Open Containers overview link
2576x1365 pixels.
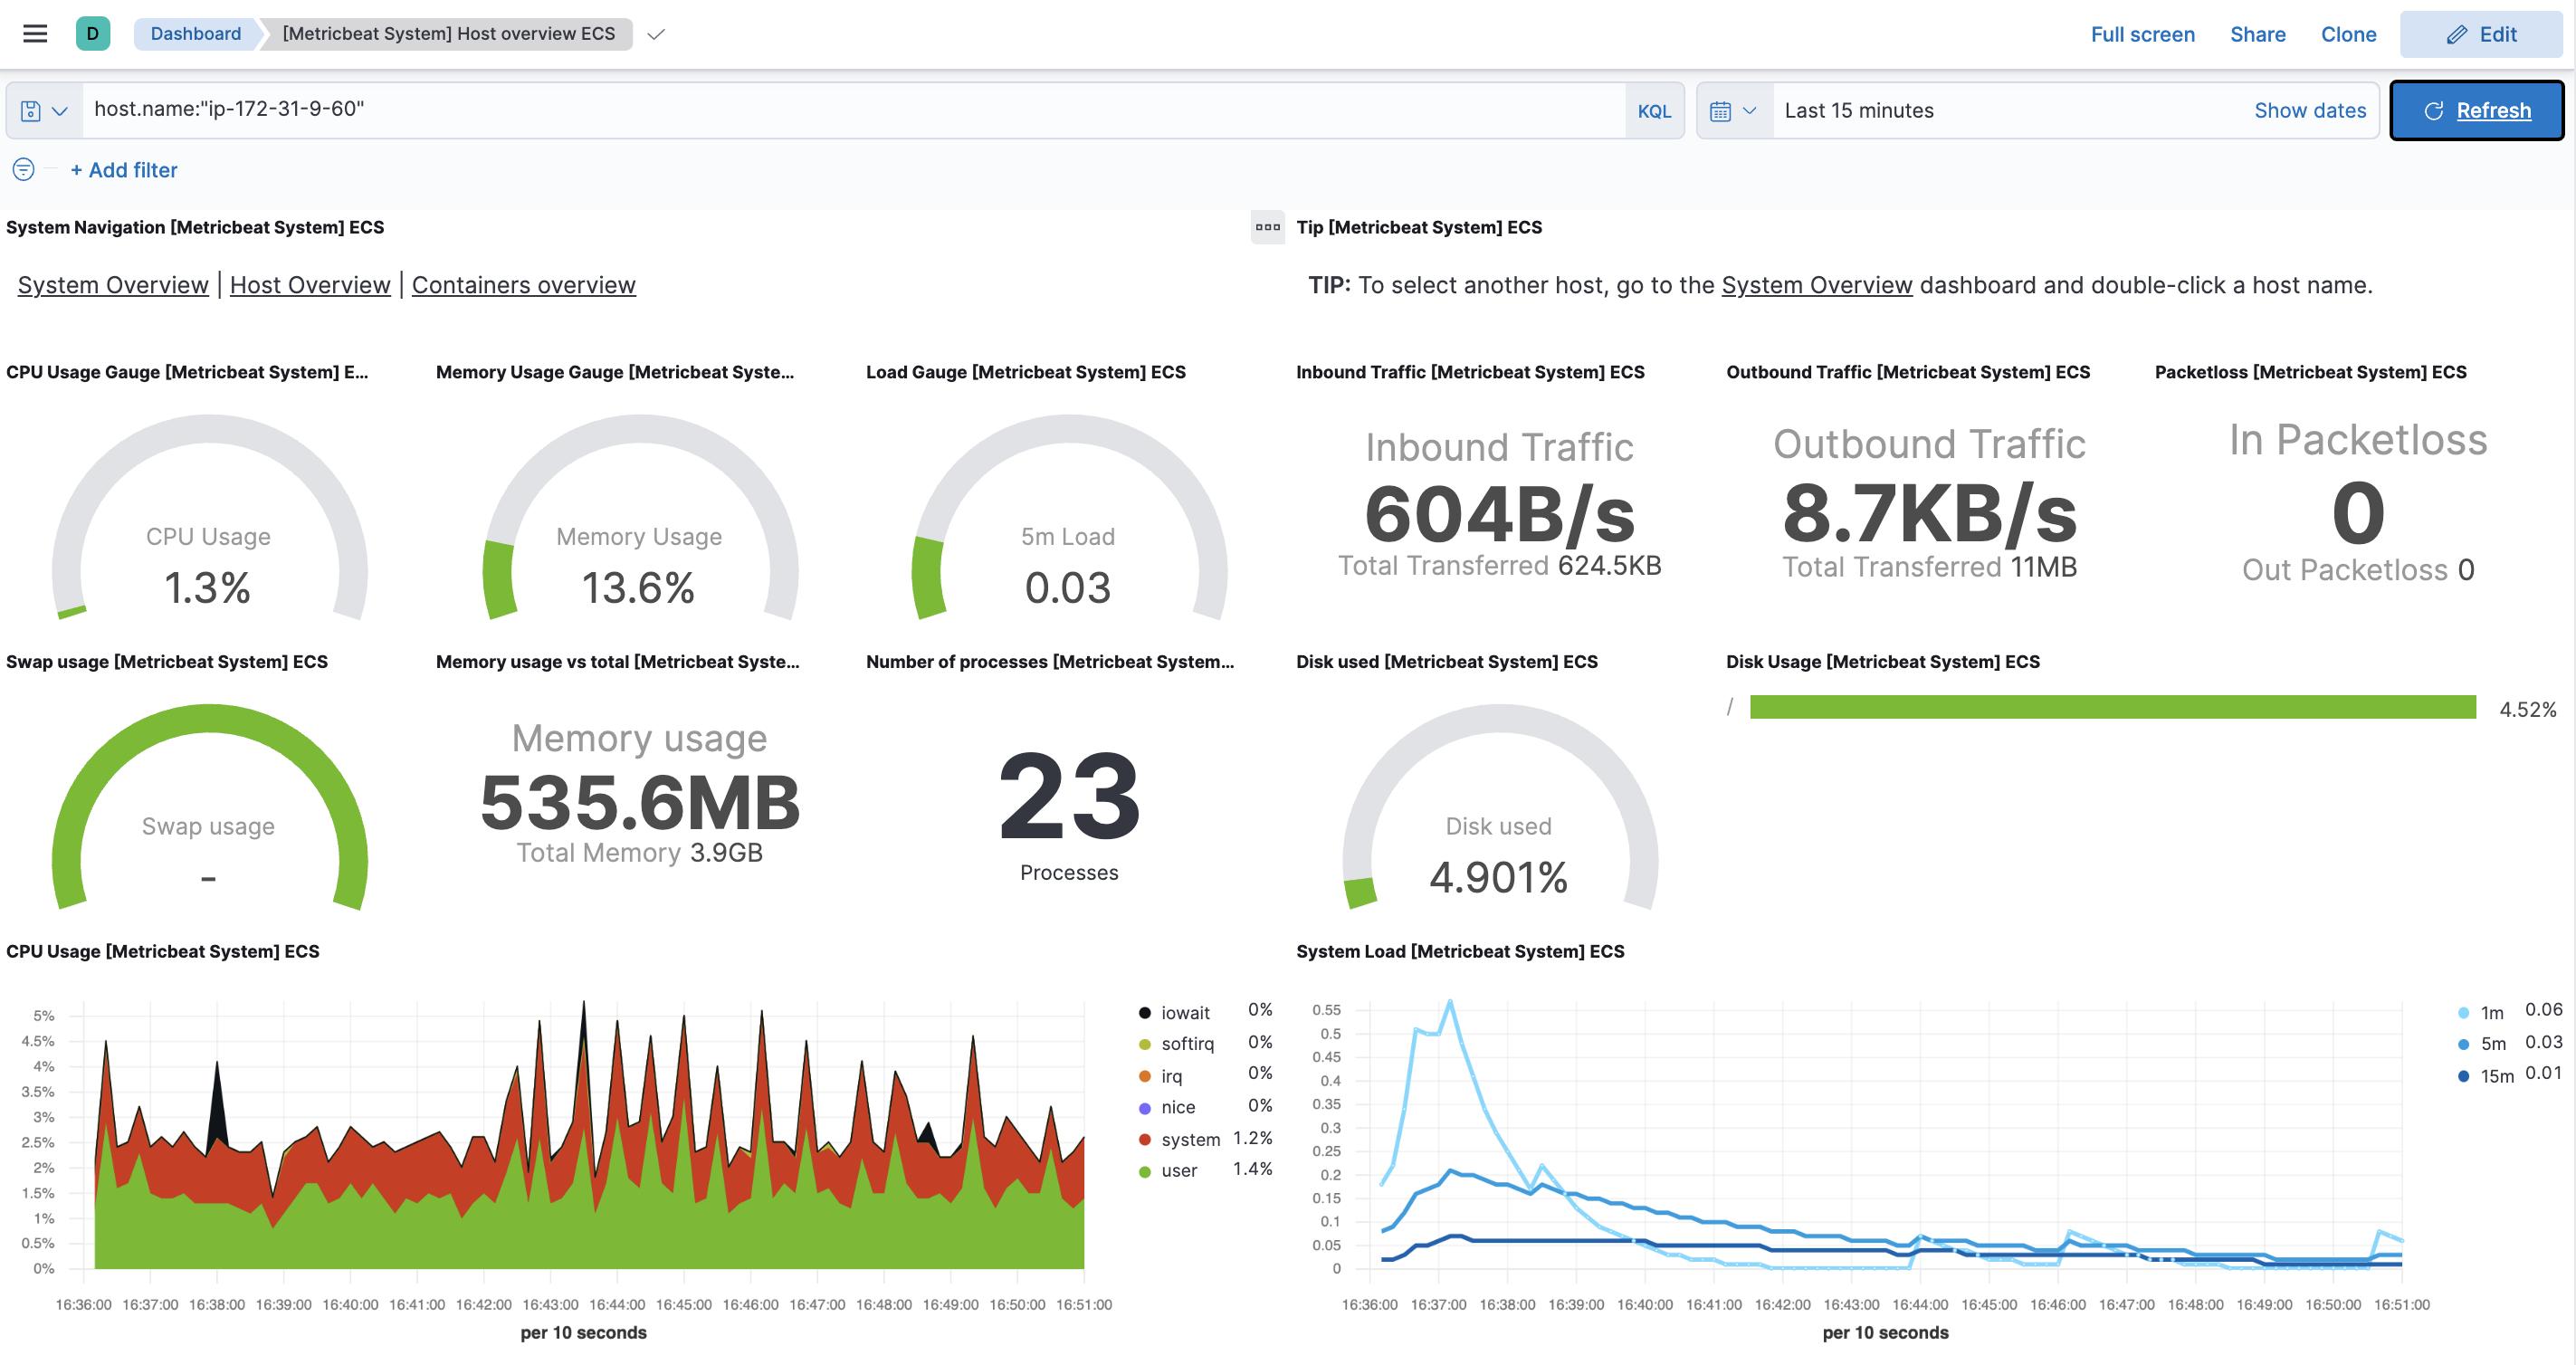(523, 285)
